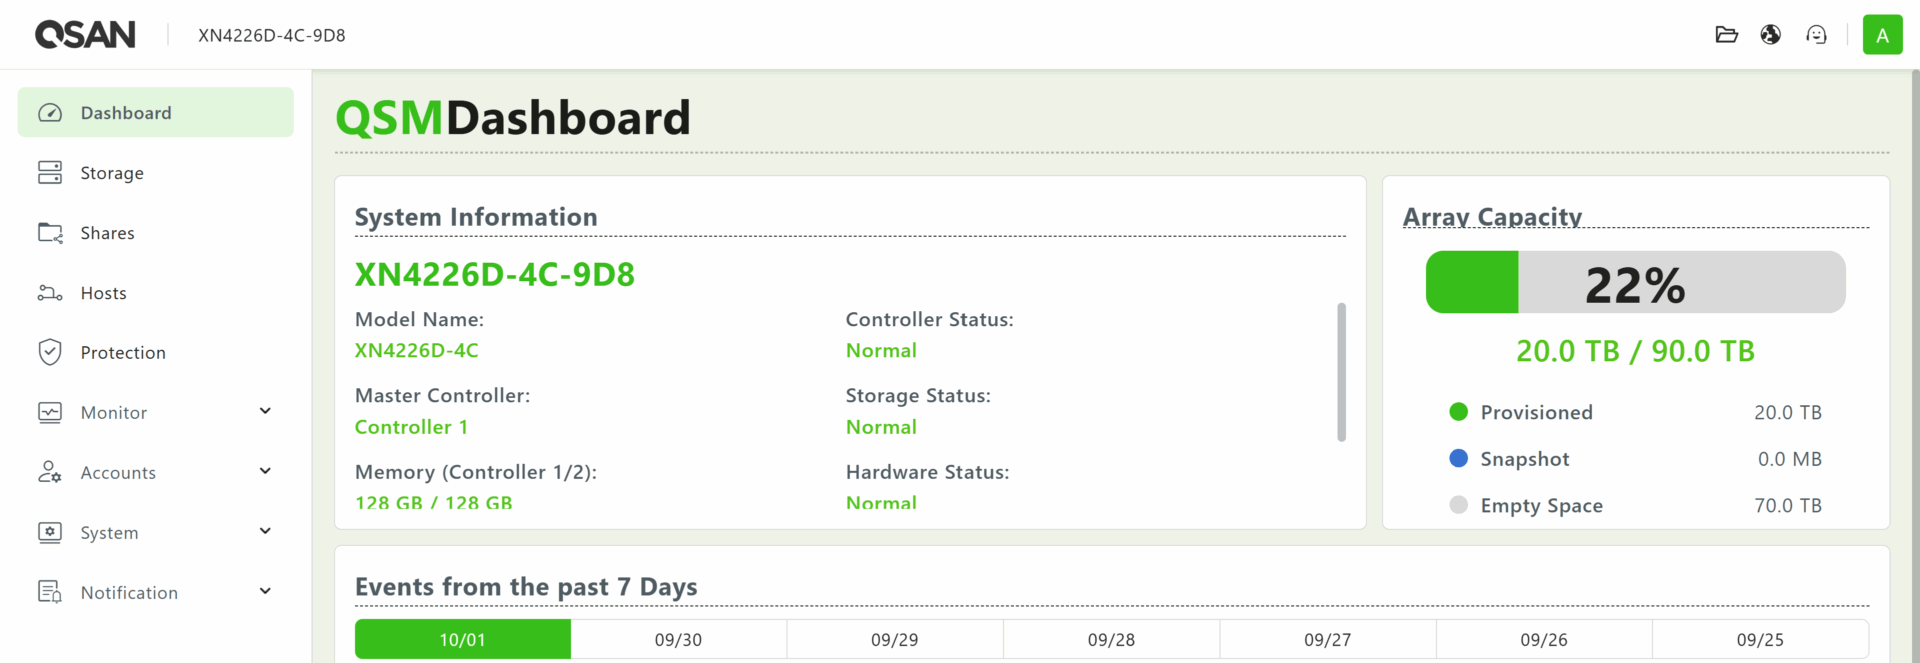Click the Hosts connection icon

click(50, 293)
